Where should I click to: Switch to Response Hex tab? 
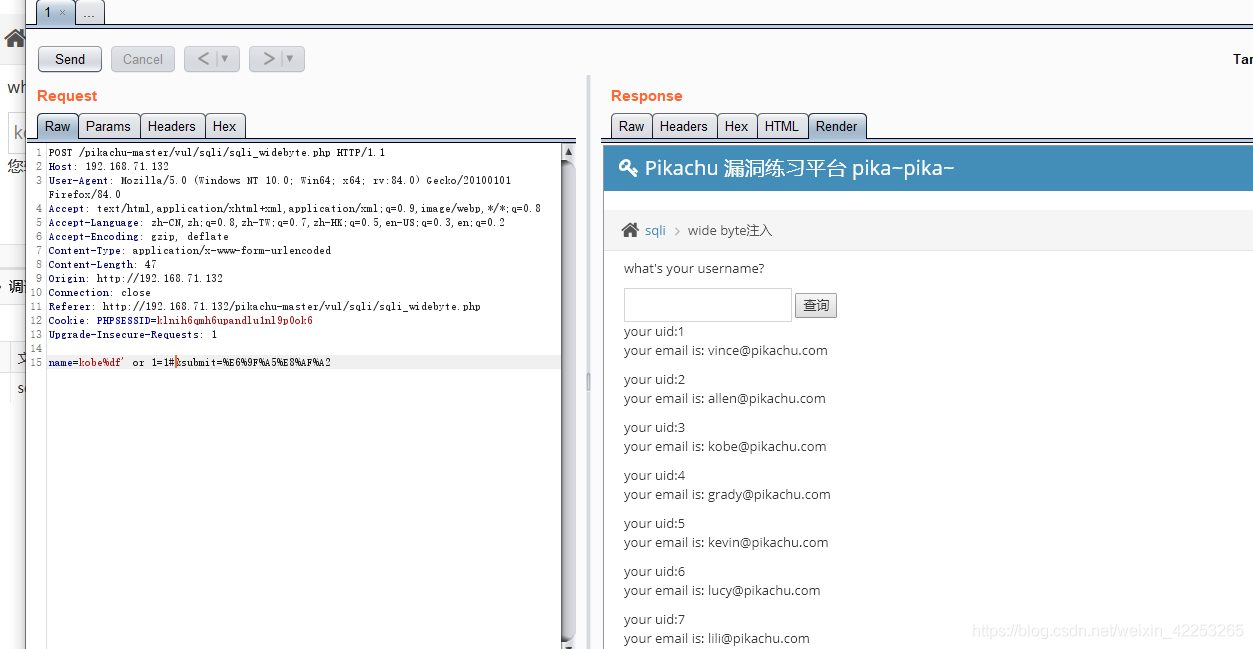point(737,126)
